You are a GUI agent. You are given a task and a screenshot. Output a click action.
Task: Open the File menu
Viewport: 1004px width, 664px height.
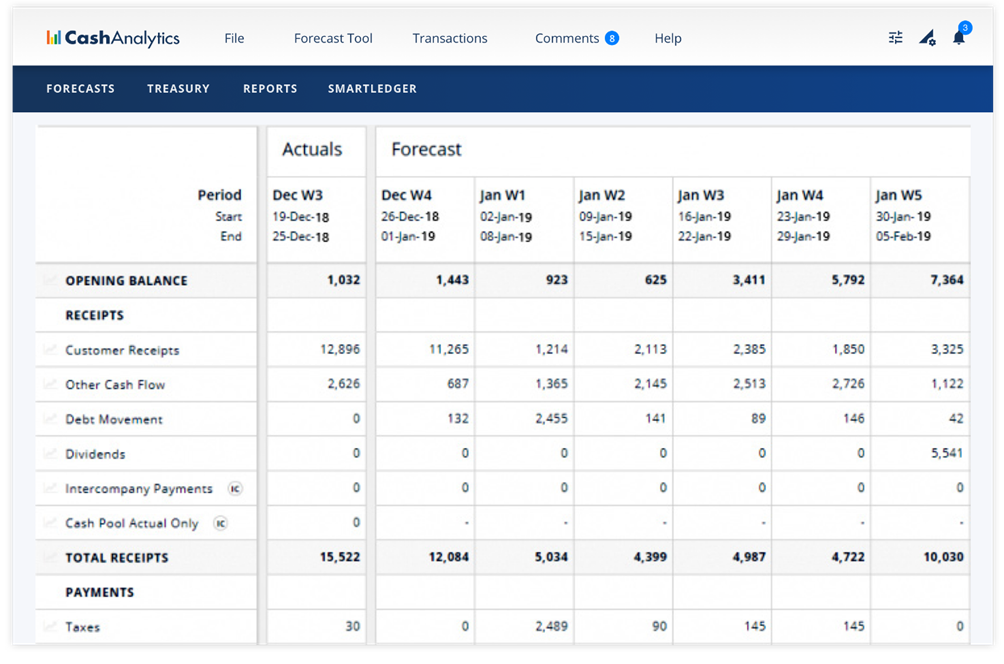(x=233, y=38)
